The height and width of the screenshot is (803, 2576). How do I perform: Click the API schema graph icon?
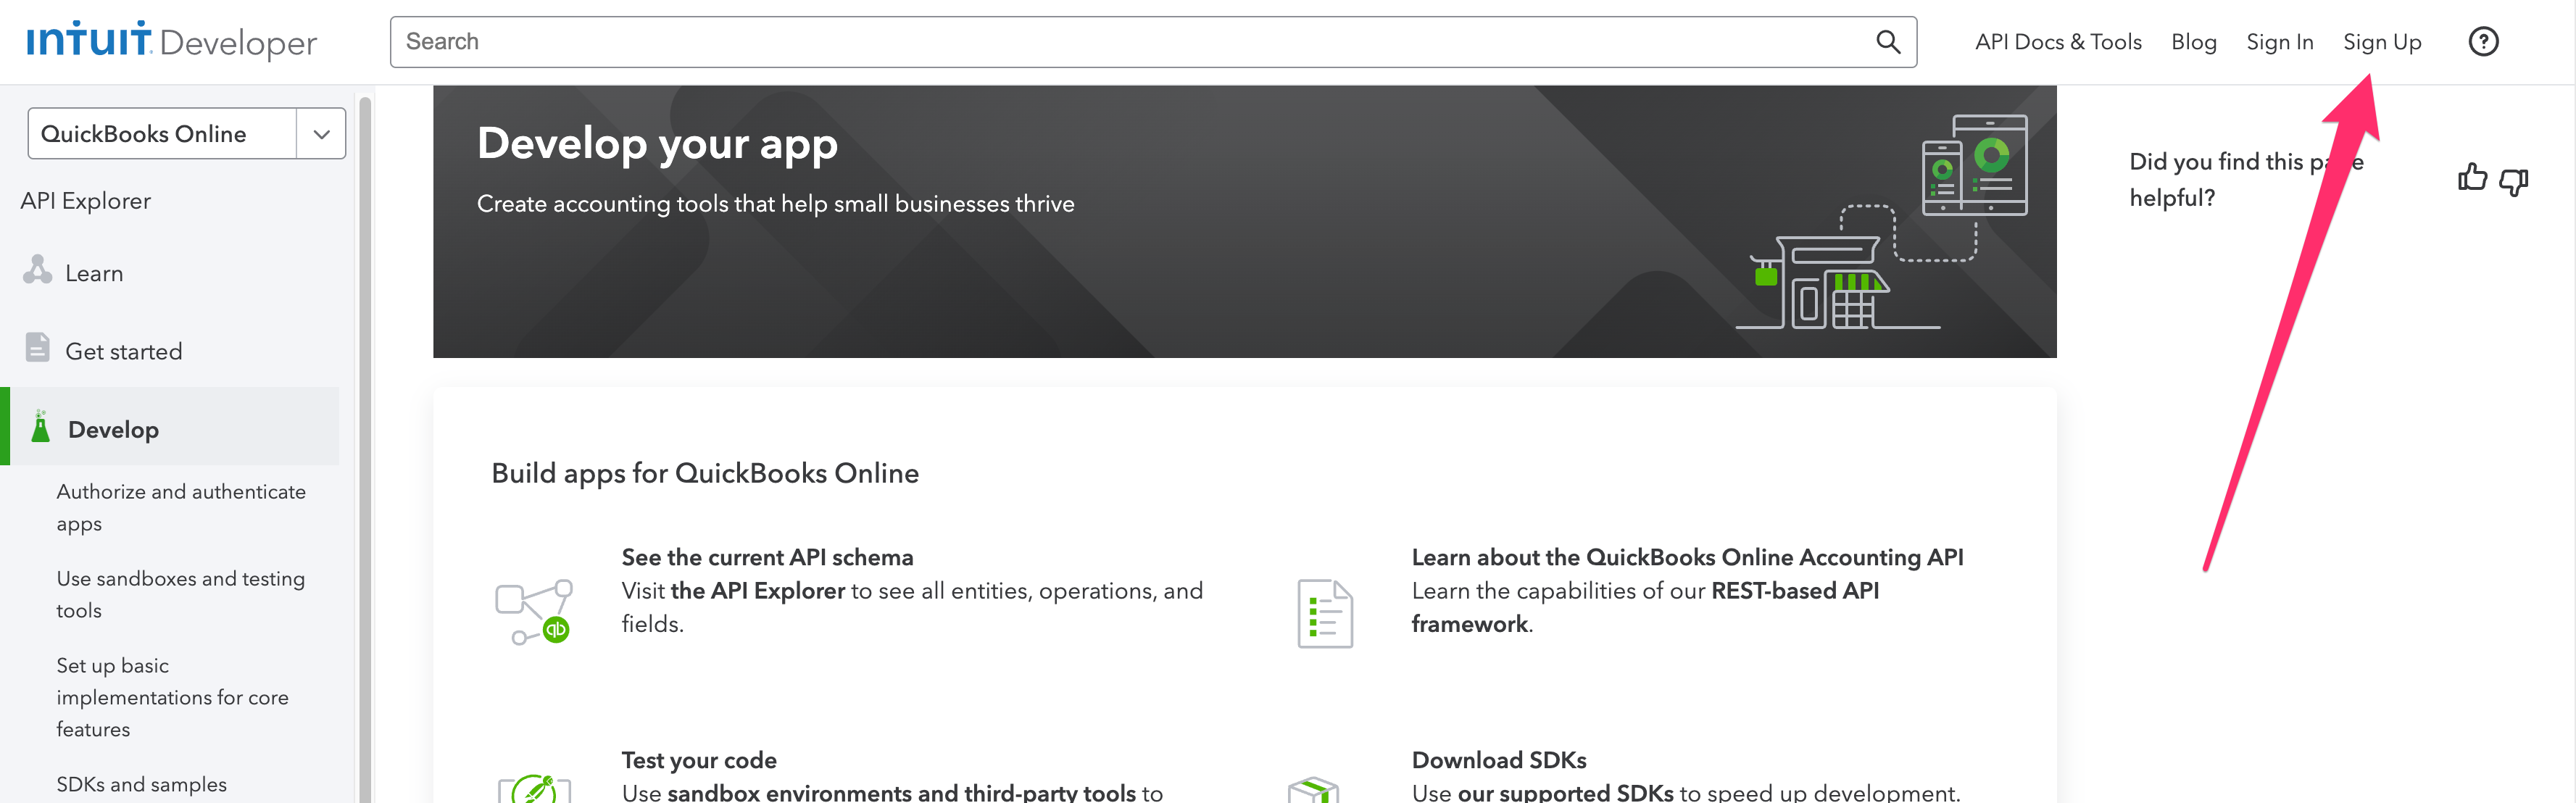534,611
